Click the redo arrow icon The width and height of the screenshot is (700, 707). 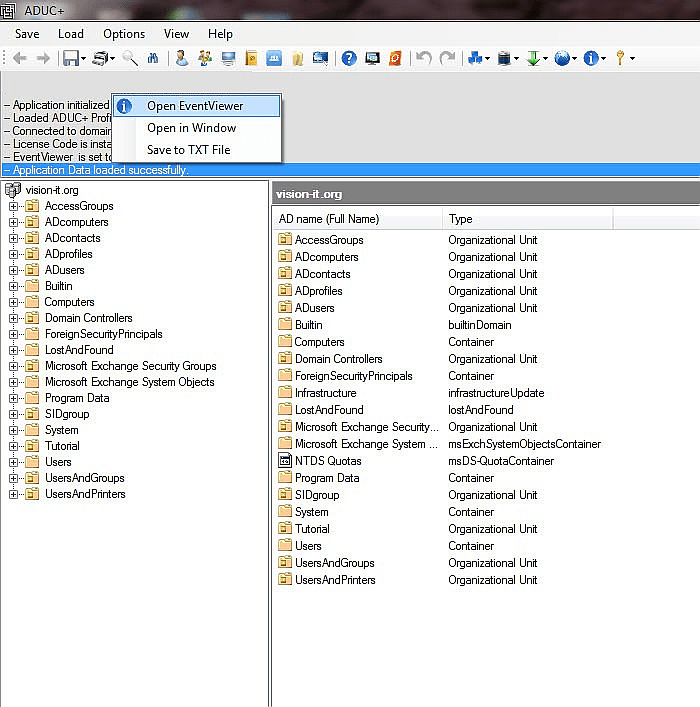[447, 58]
